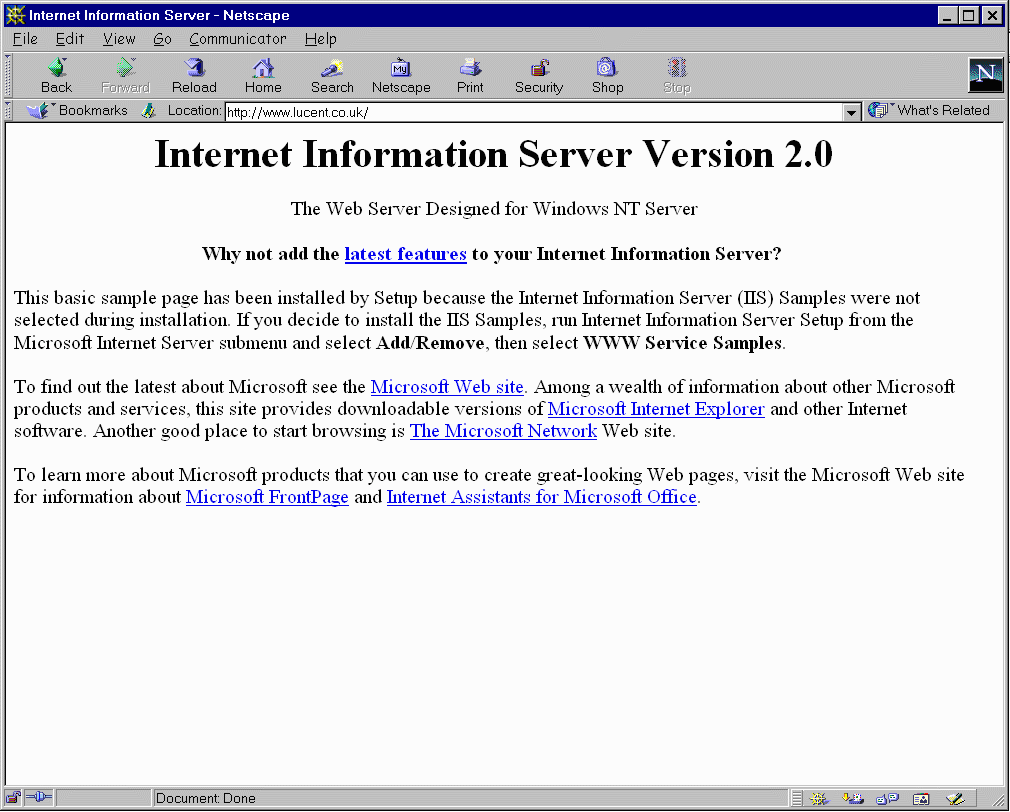
Task: Open the Edit menu
Action: 70,39
